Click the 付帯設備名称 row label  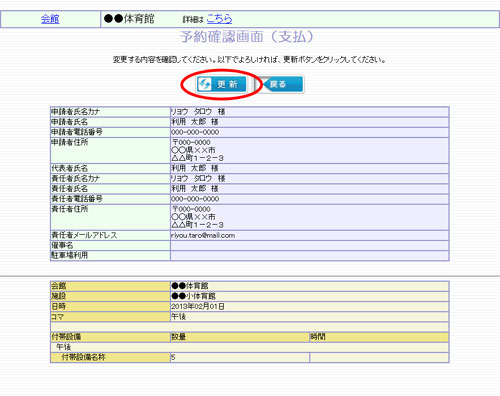pos(83,357)
